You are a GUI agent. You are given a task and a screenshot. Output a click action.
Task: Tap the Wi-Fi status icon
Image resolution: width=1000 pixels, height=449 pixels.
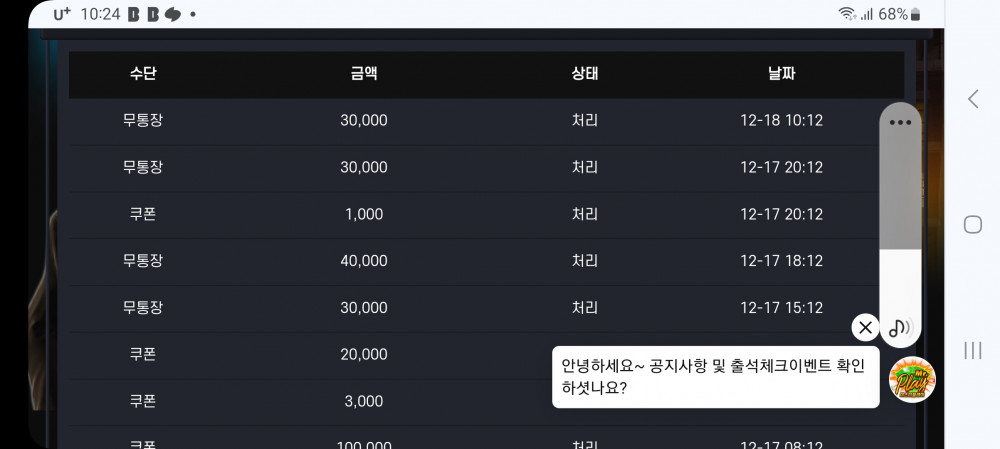tap(847, 14)
